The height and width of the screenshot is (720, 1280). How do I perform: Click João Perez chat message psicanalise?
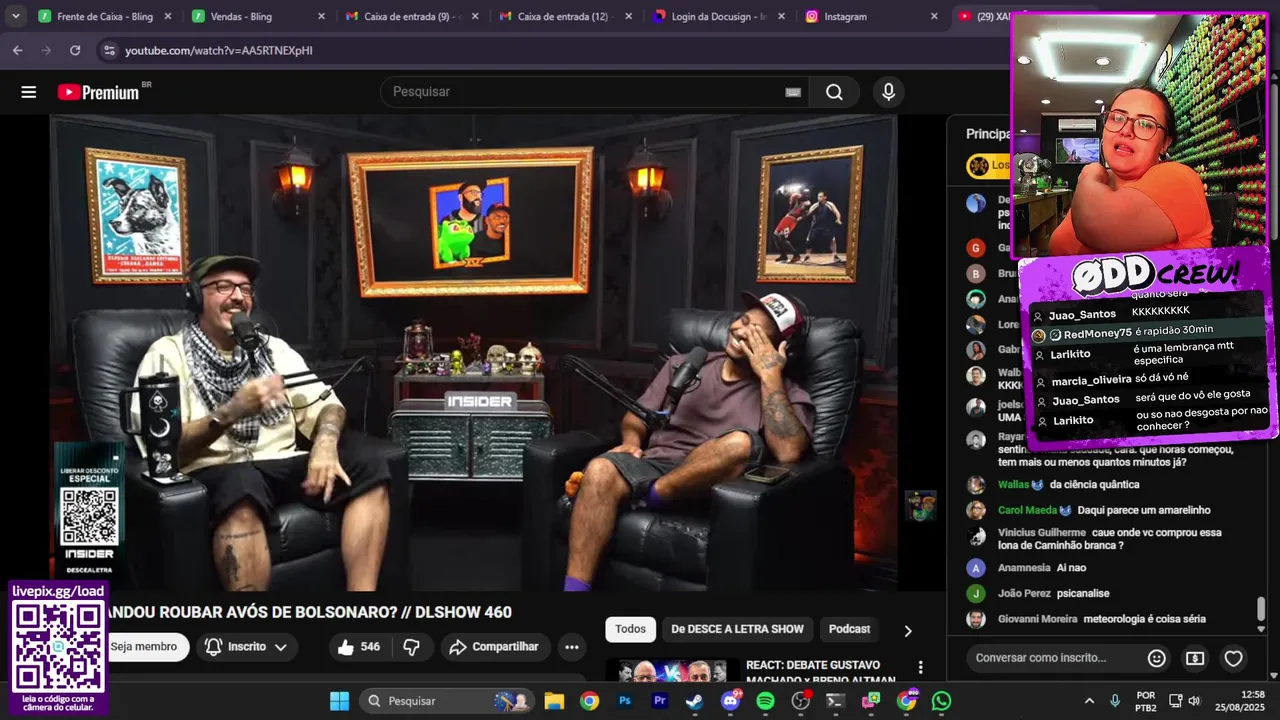1082,594
